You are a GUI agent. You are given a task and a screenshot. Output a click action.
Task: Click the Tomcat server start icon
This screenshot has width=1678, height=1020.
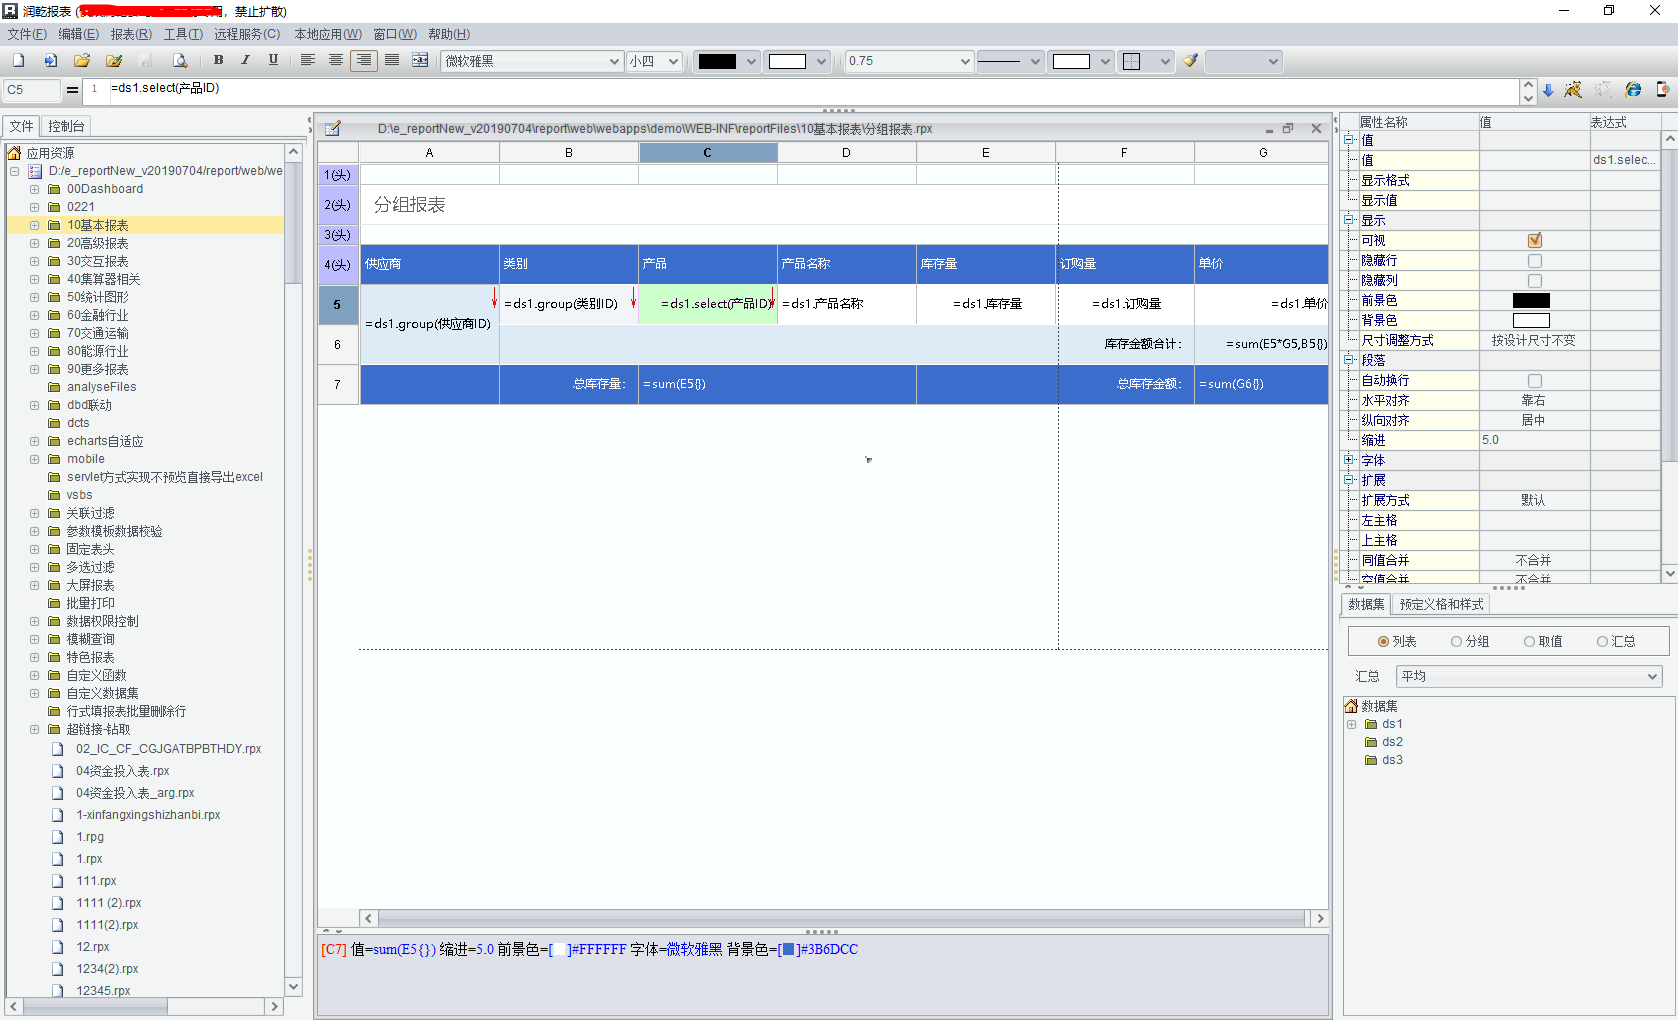[x=1573, y=90]
